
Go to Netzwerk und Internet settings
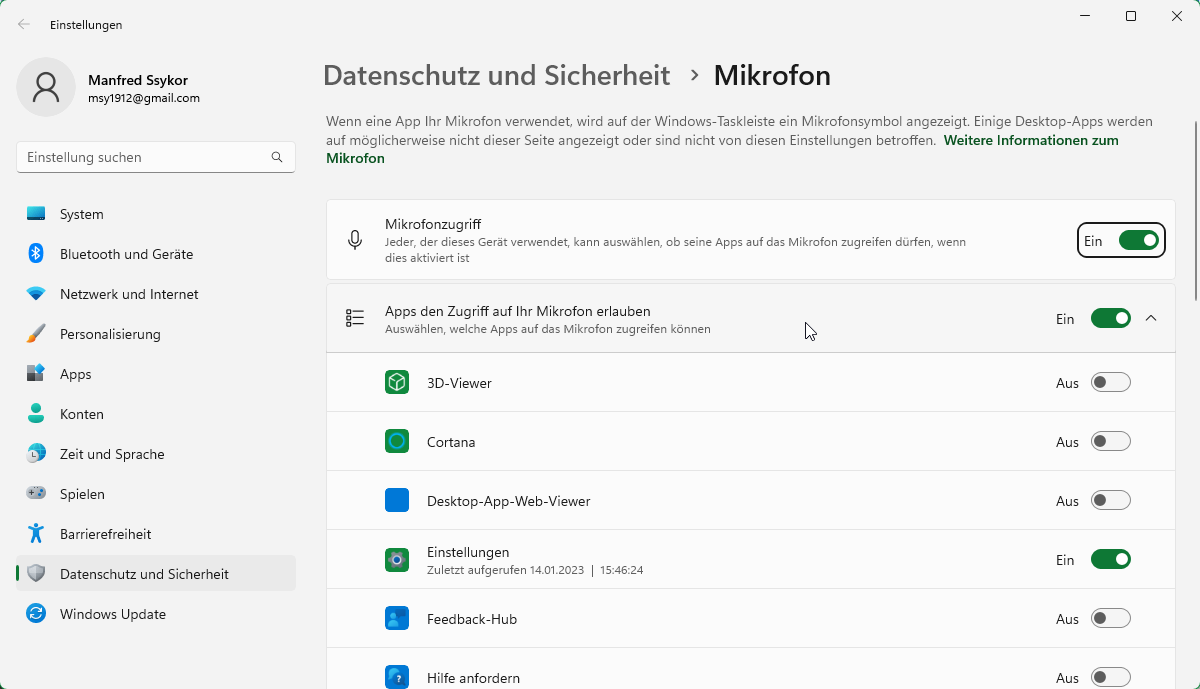click(129, 294)
